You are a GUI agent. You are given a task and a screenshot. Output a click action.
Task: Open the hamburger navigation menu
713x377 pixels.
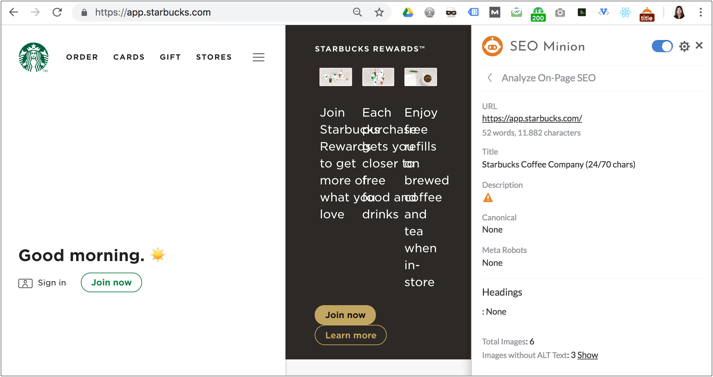pyautogui.click(x=259, y=57)
